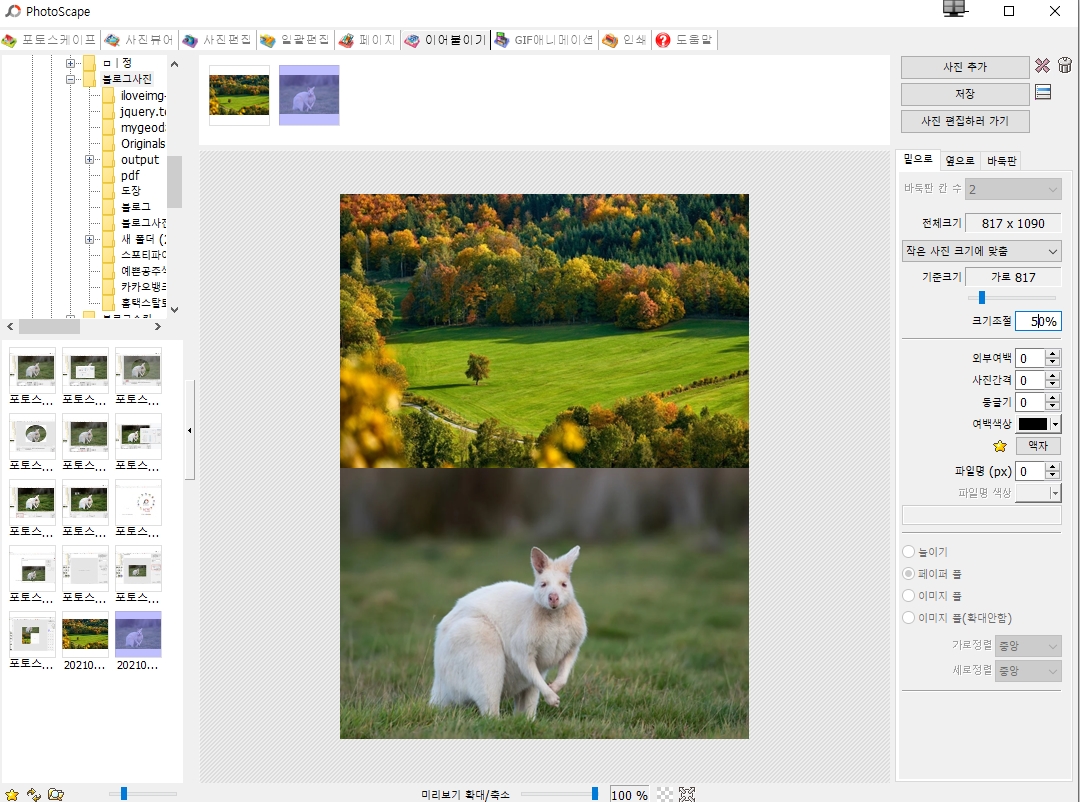Increase the 둥글기 value with the up arrow

pyautogui.click(x=1052, y=398)
